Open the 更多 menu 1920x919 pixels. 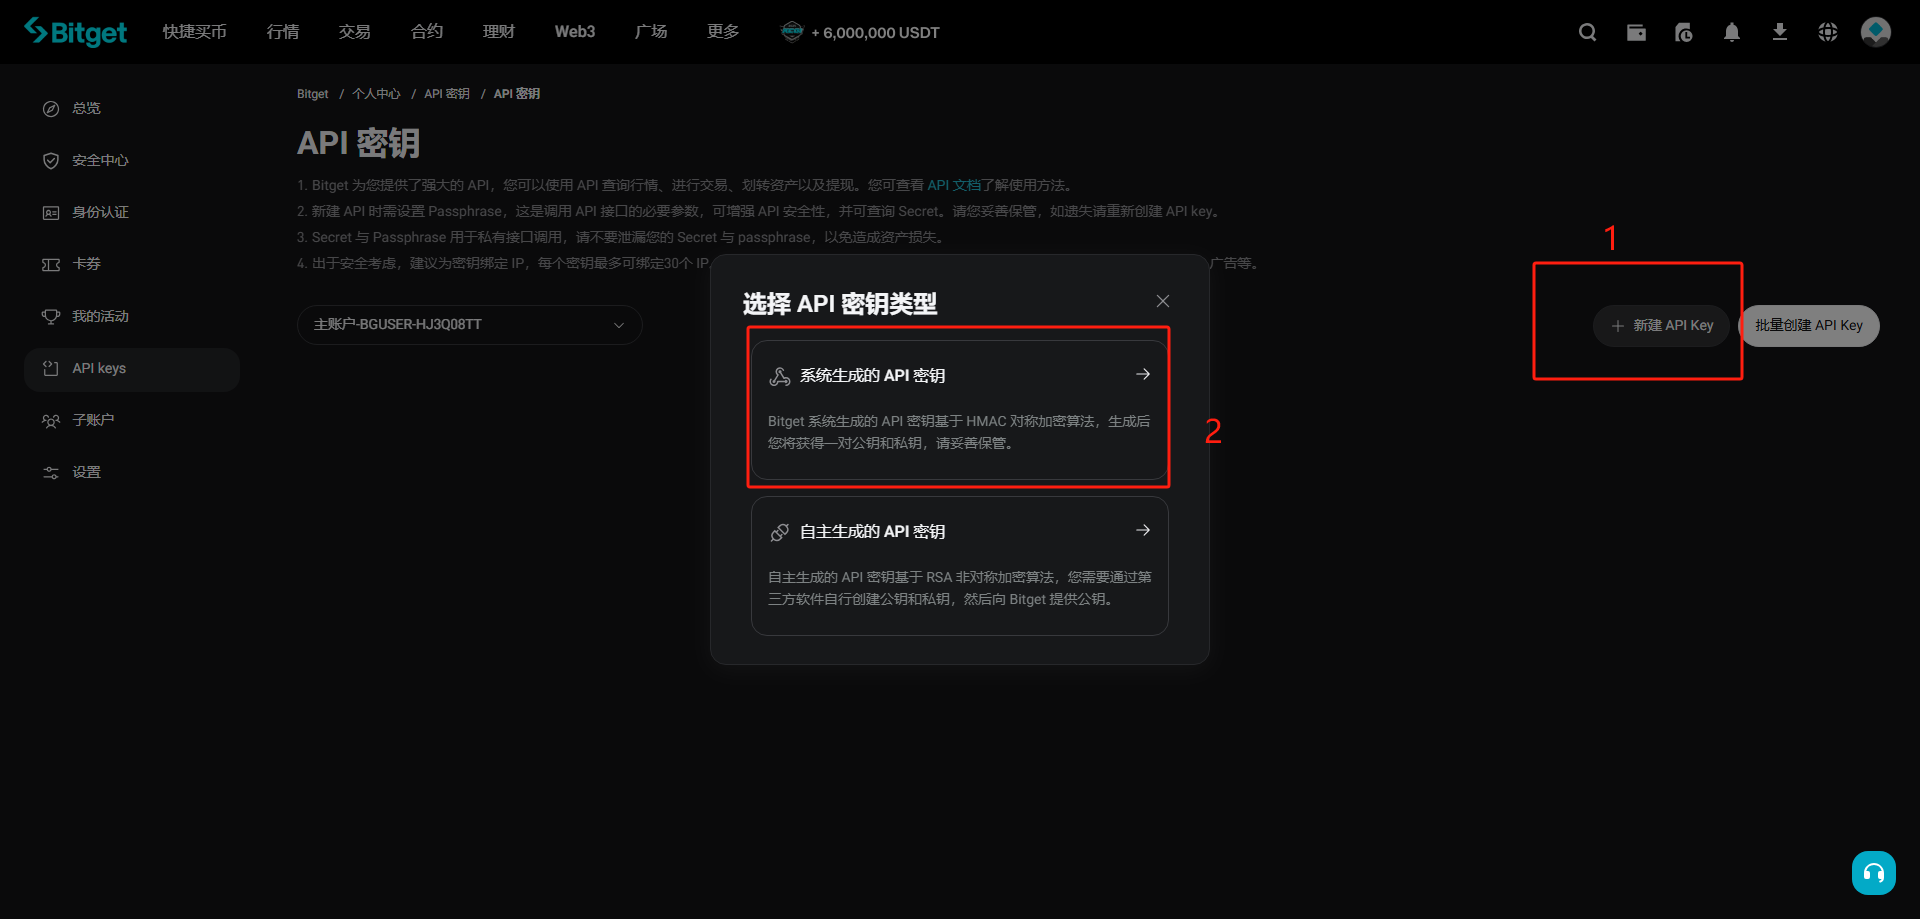[723, 32]
